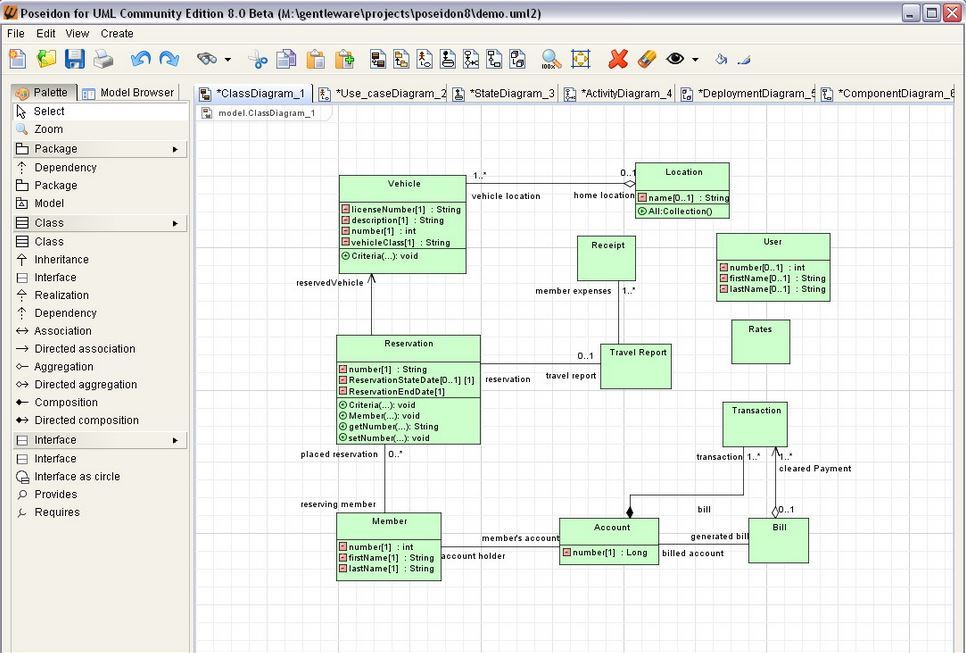
Task: Click the paint bucket fill color icon
Action: (x=720, y=59)
